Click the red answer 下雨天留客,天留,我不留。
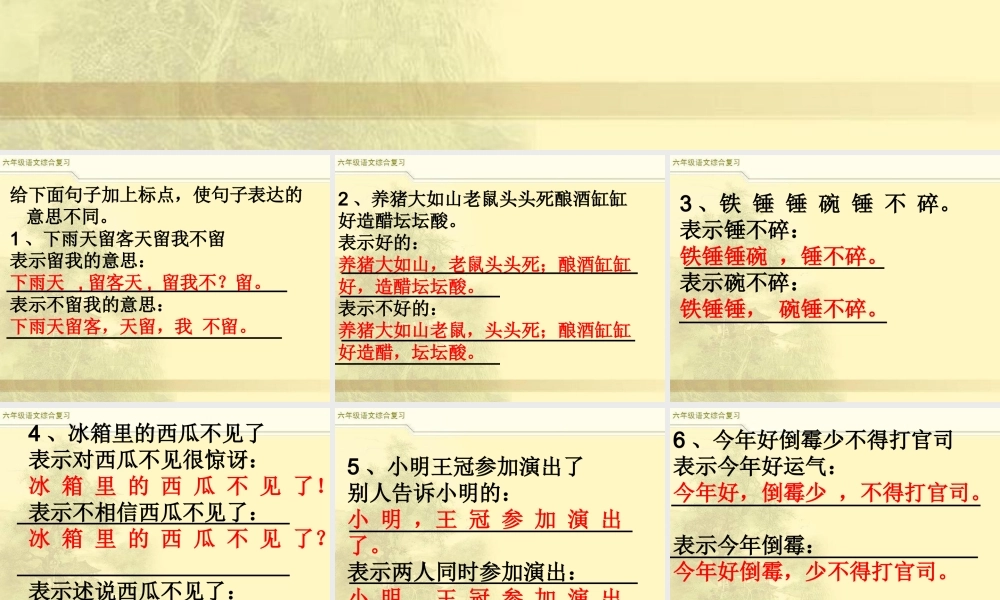Viewport: 1000px width, 600px height. pos(129,326)
